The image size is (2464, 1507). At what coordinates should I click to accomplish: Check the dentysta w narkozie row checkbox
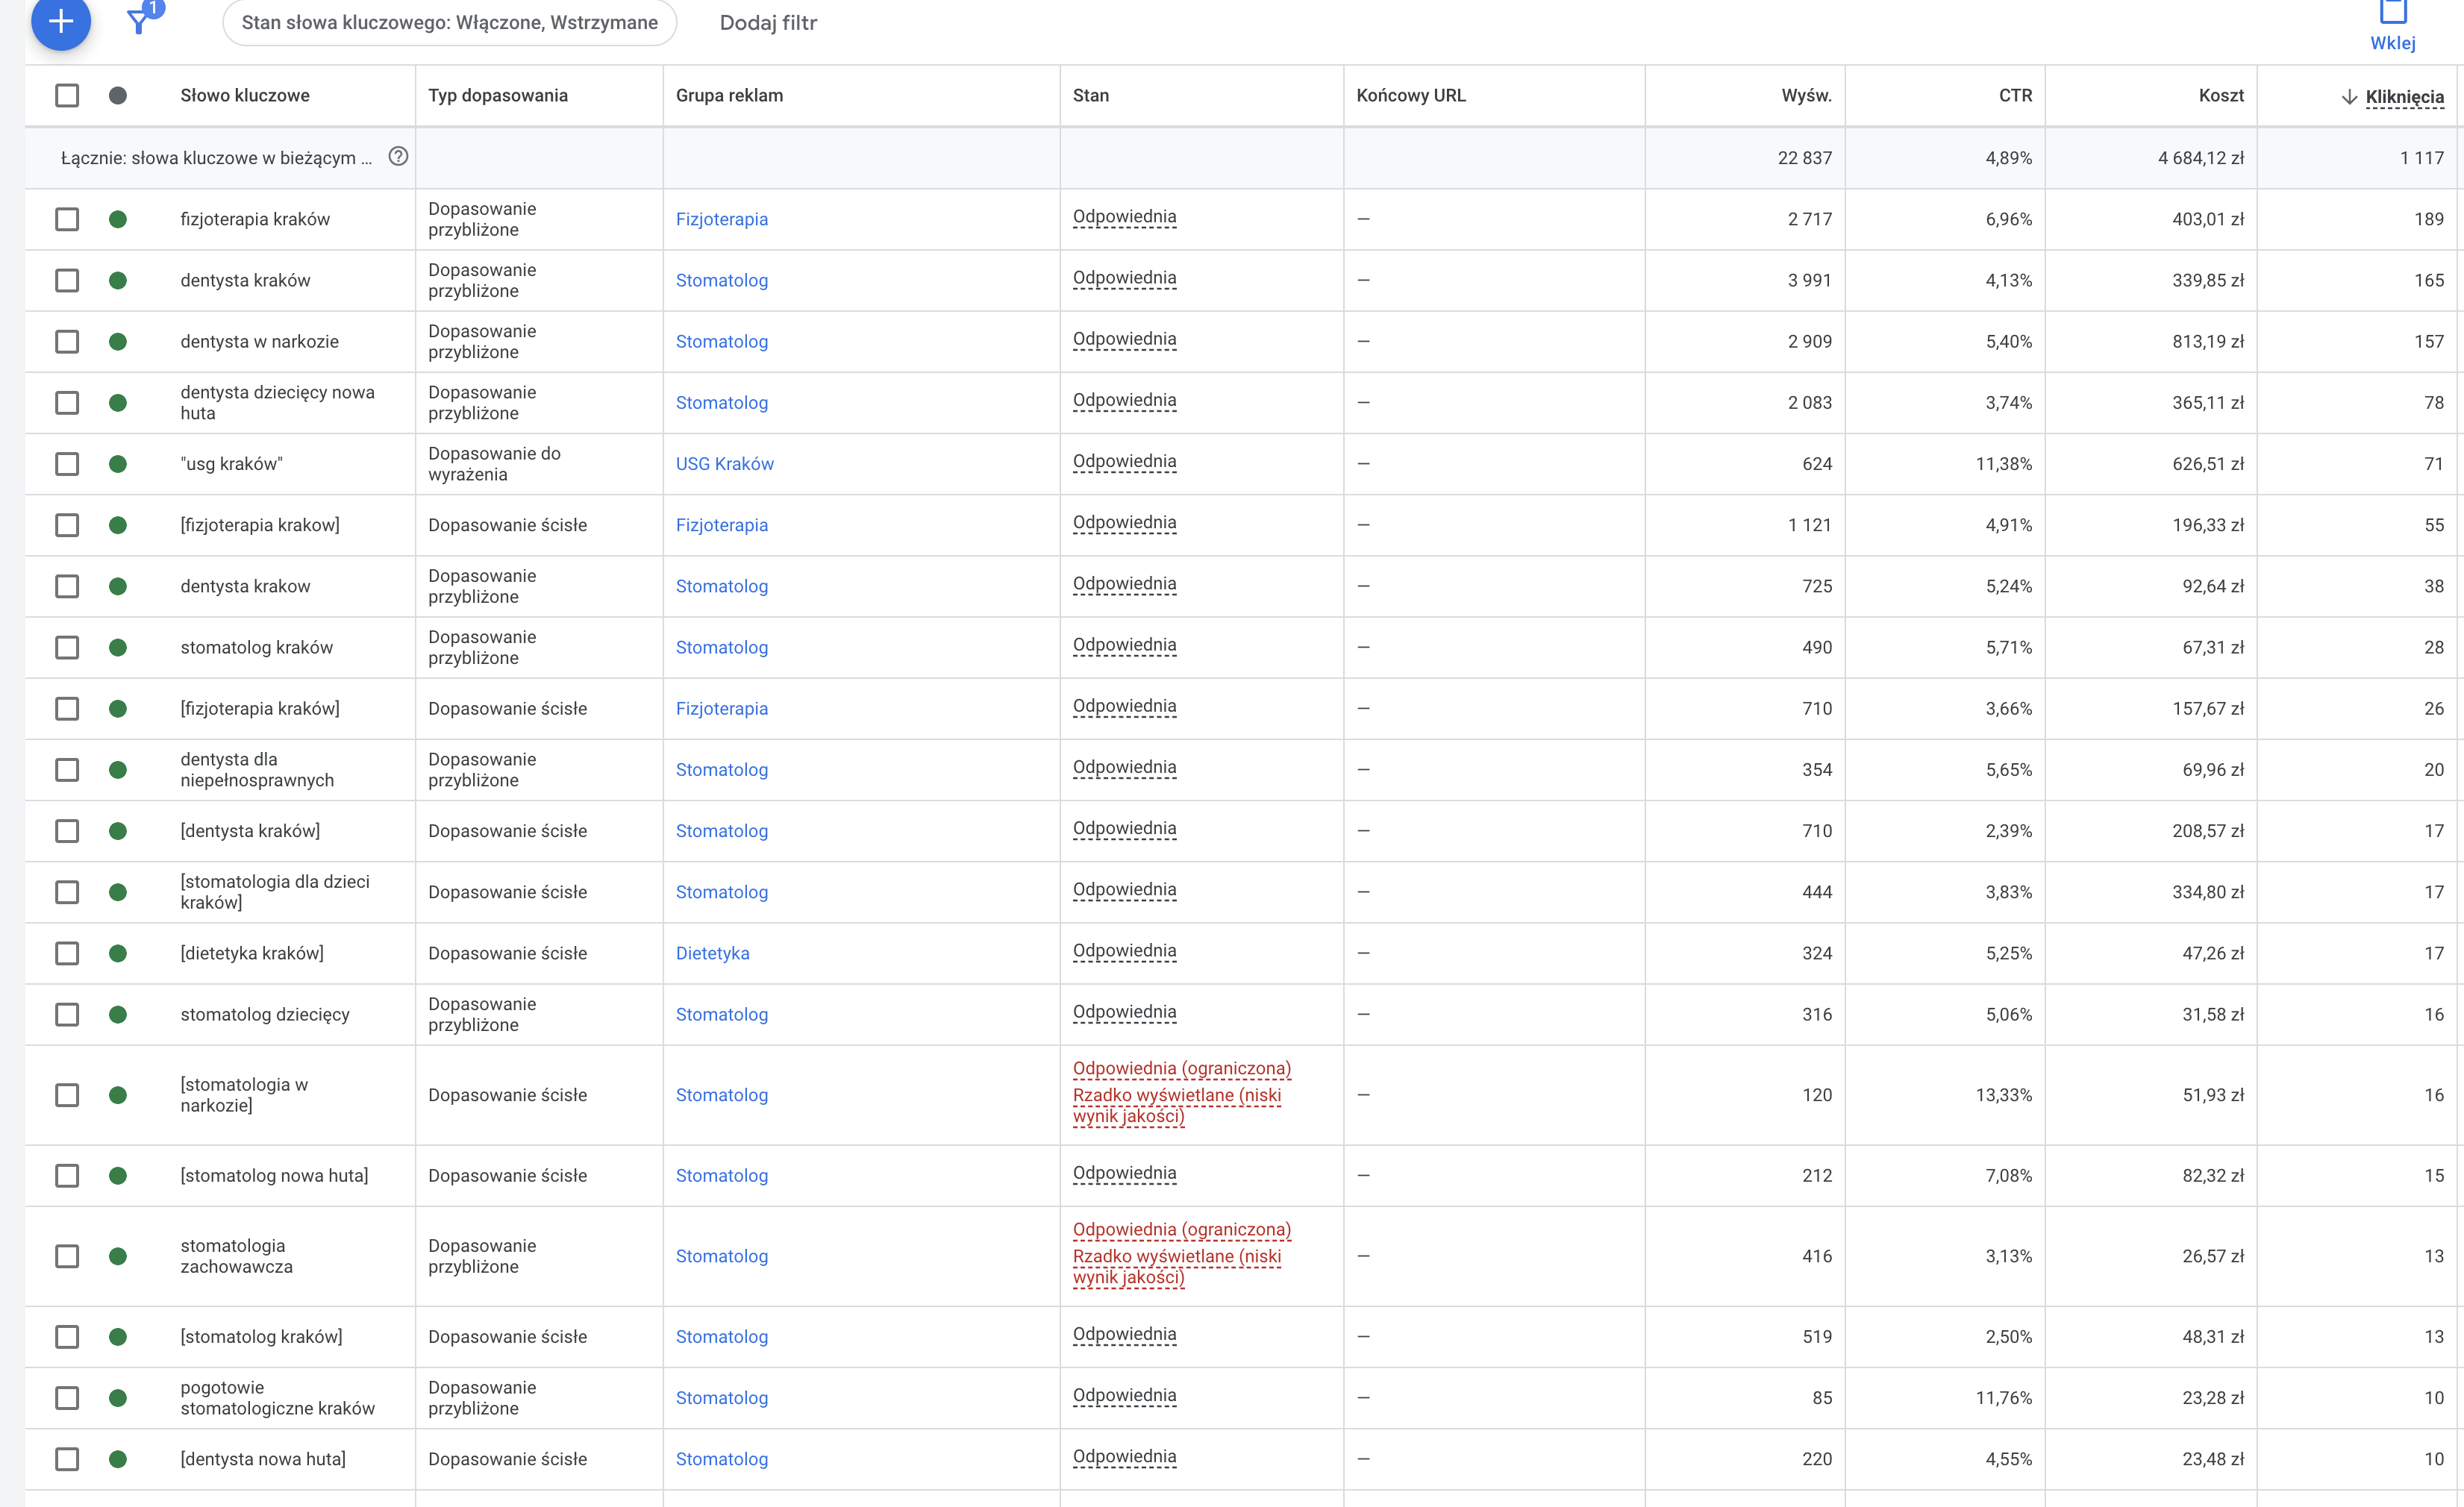[67, 342]
